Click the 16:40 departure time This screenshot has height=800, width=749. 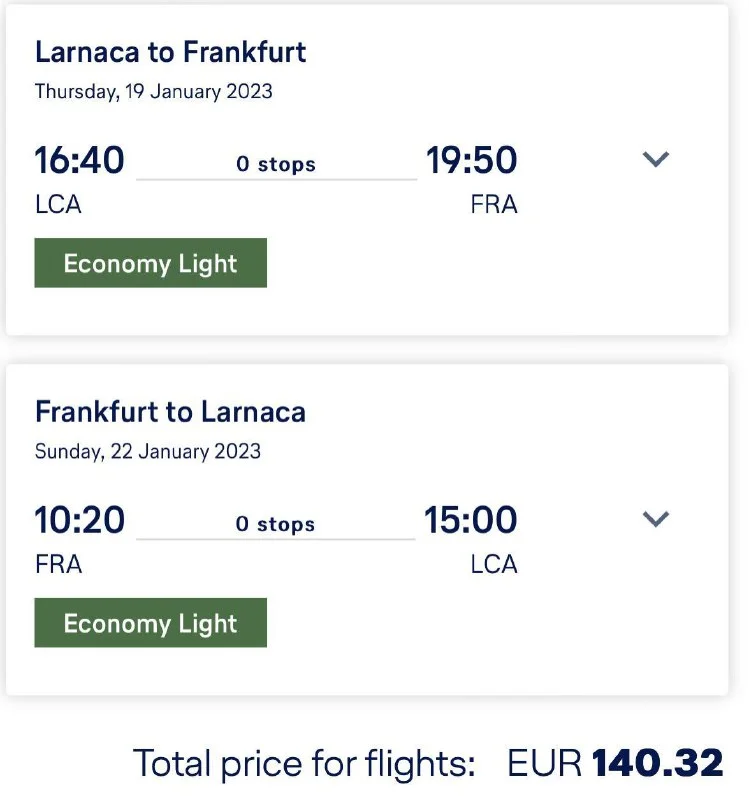(x=80, y=161)
